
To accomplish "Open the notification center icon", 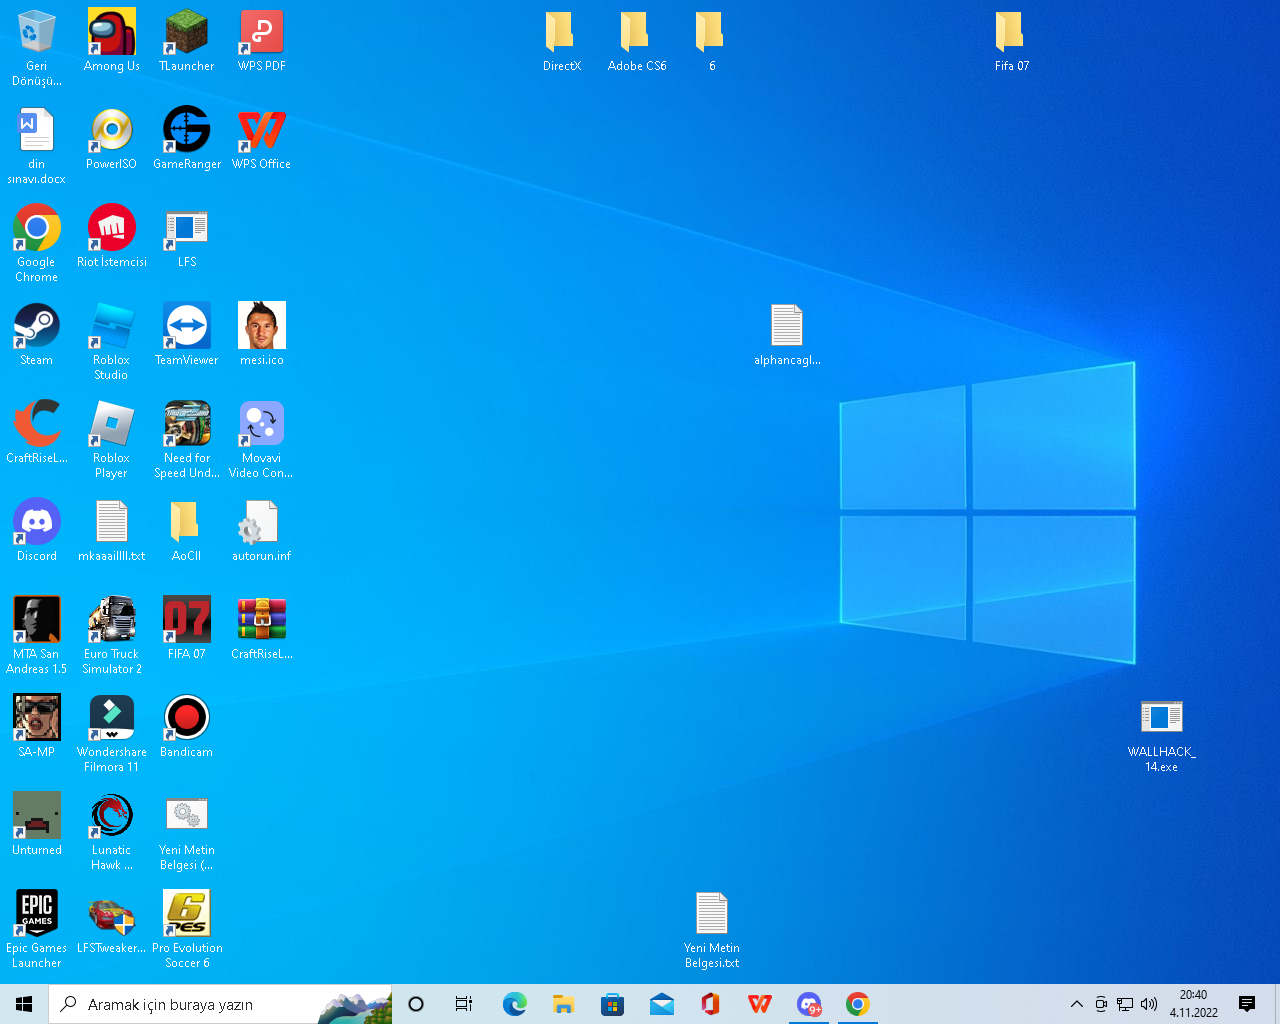I will pyautogui.click(x=1246, y=1004).
